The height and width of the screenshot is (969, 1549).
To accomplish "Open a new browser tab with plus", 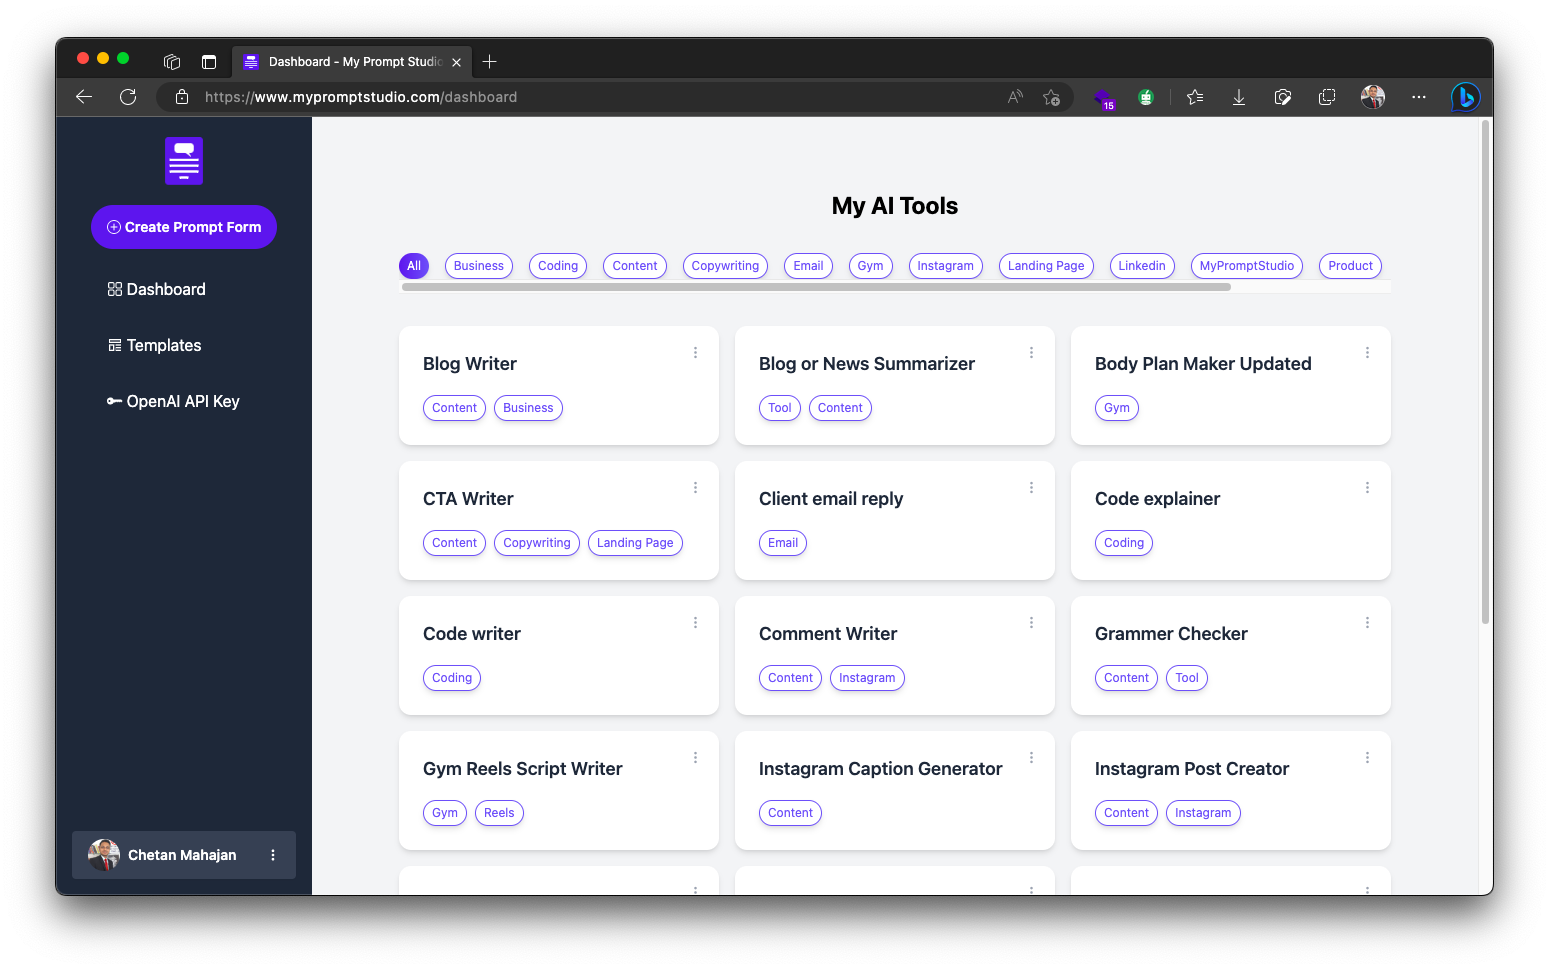I will click(489, 62).
